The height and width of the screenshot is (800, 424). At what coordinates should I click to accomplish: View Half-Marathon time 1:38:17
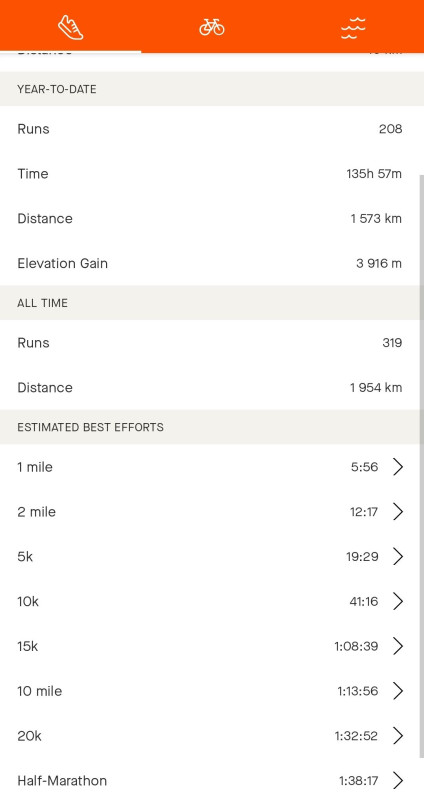(359, 781)
